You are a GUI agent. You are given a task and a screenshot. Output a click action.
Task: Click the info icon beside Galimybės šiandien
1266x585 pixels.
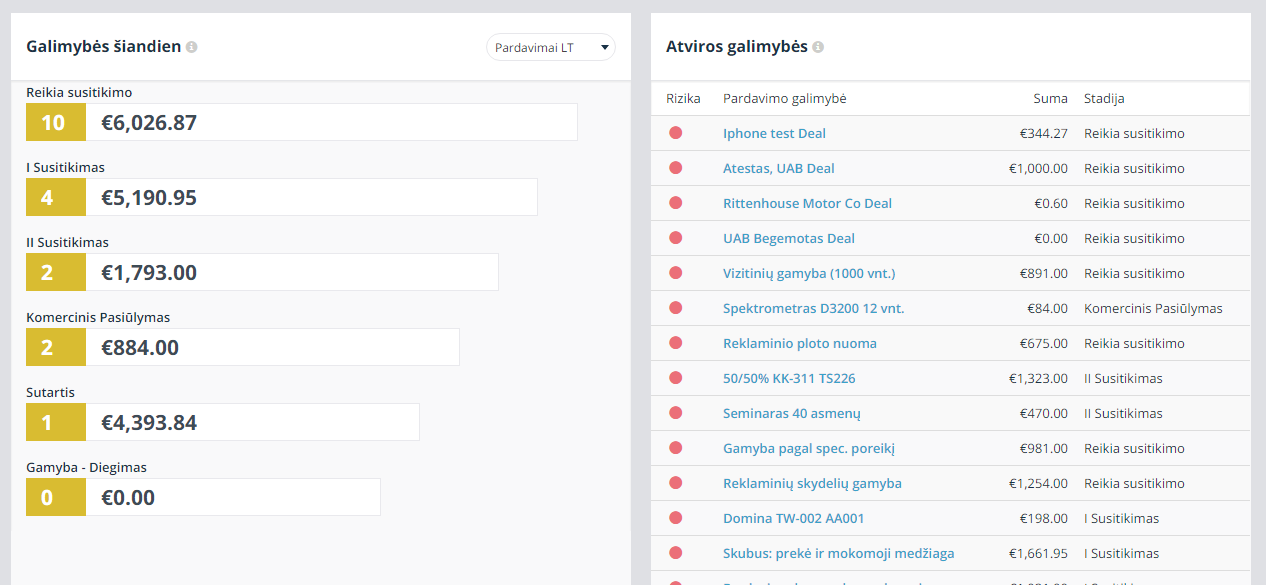click(x=192, y=47)
